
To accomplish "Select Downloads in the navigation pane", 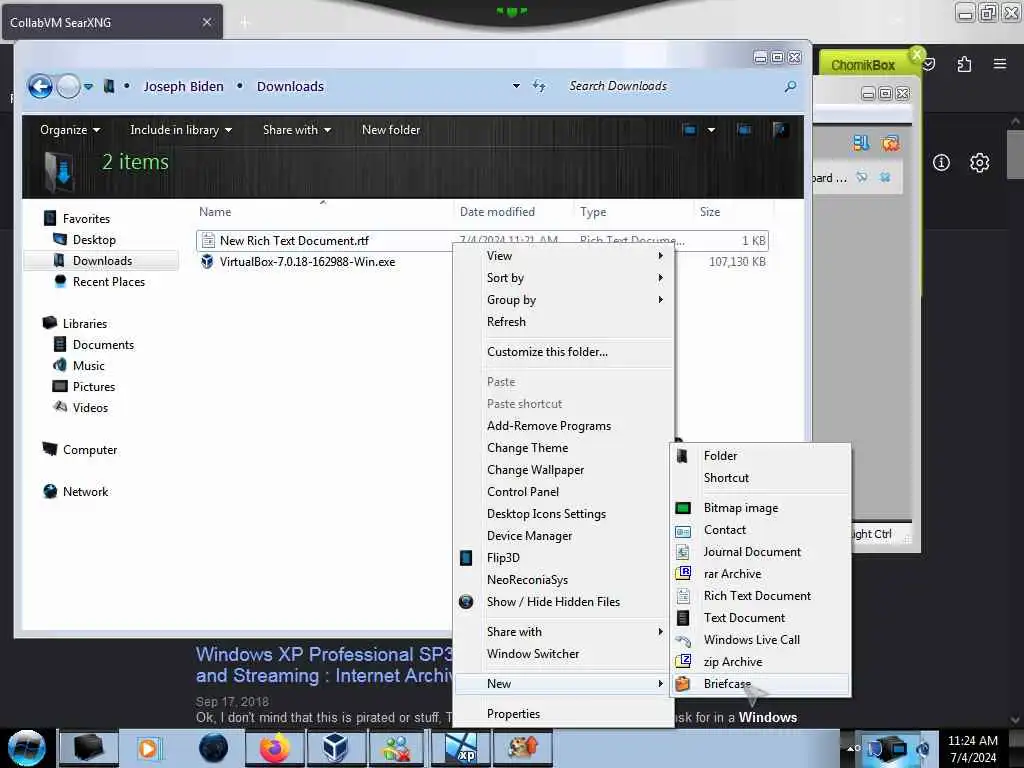I will click(102, 261).
